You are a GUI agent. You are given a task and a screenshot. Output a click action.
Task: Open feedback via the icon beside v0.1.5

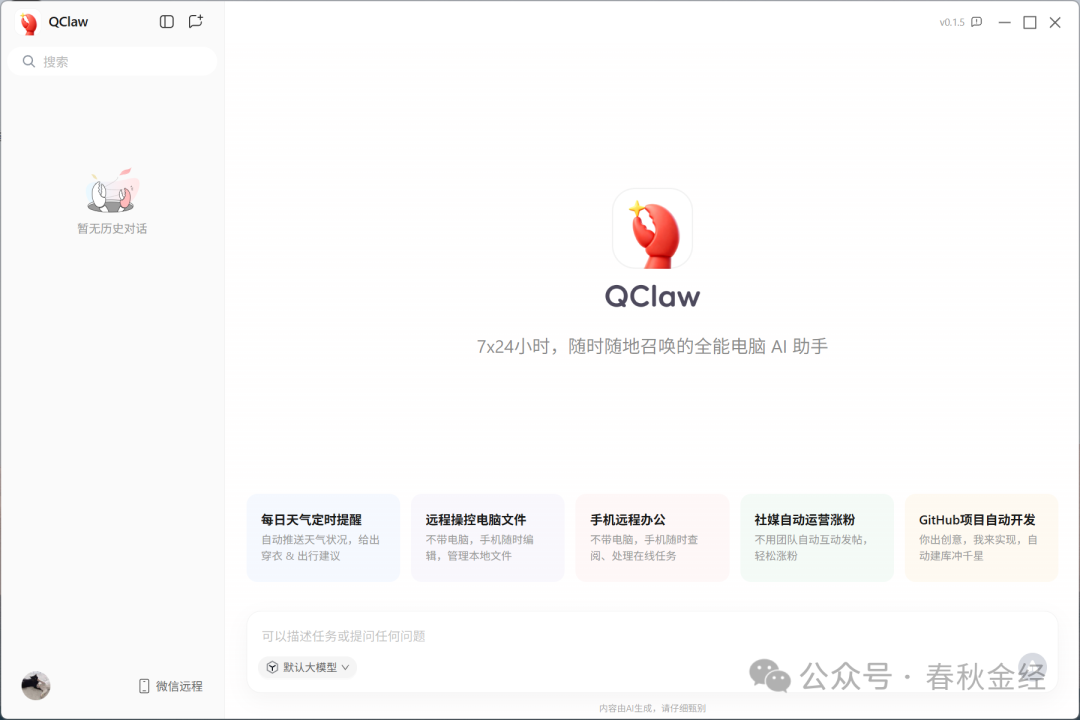tap(977, 22)
